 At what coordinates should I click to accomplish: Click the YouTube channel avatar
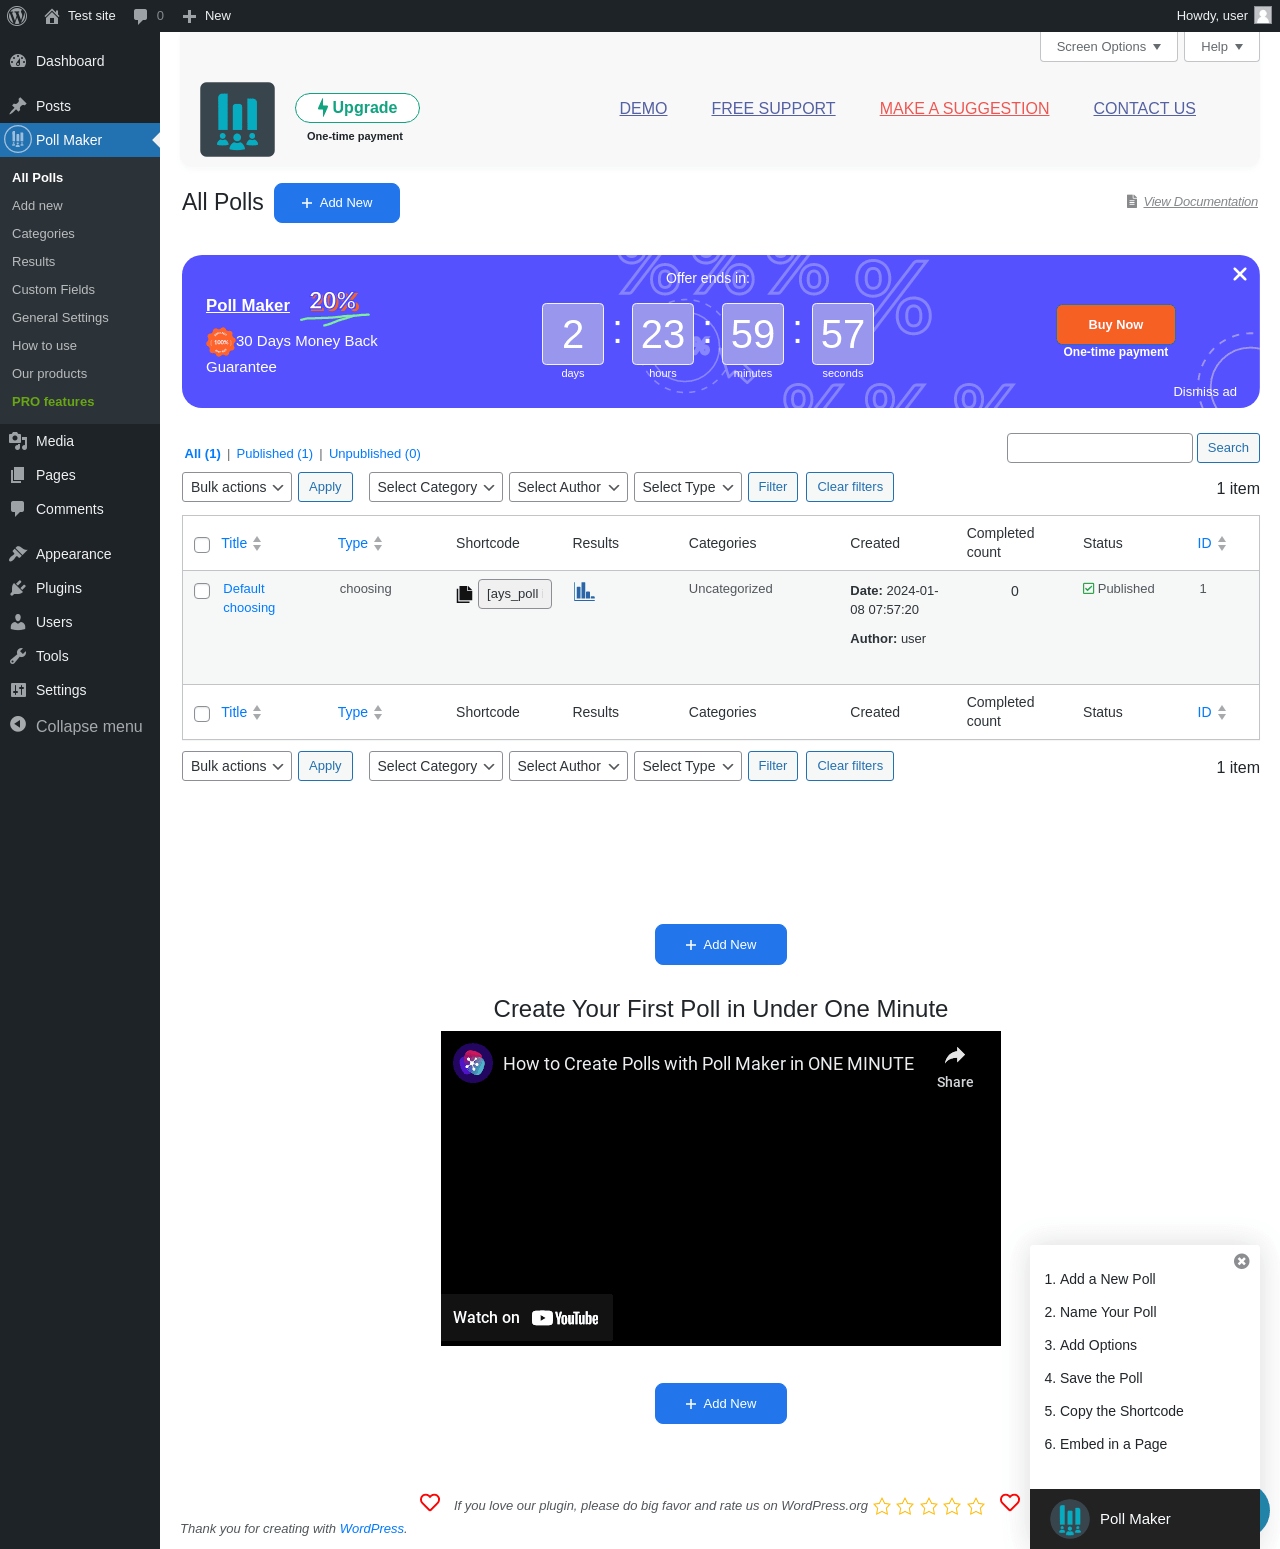(473, 1063)
